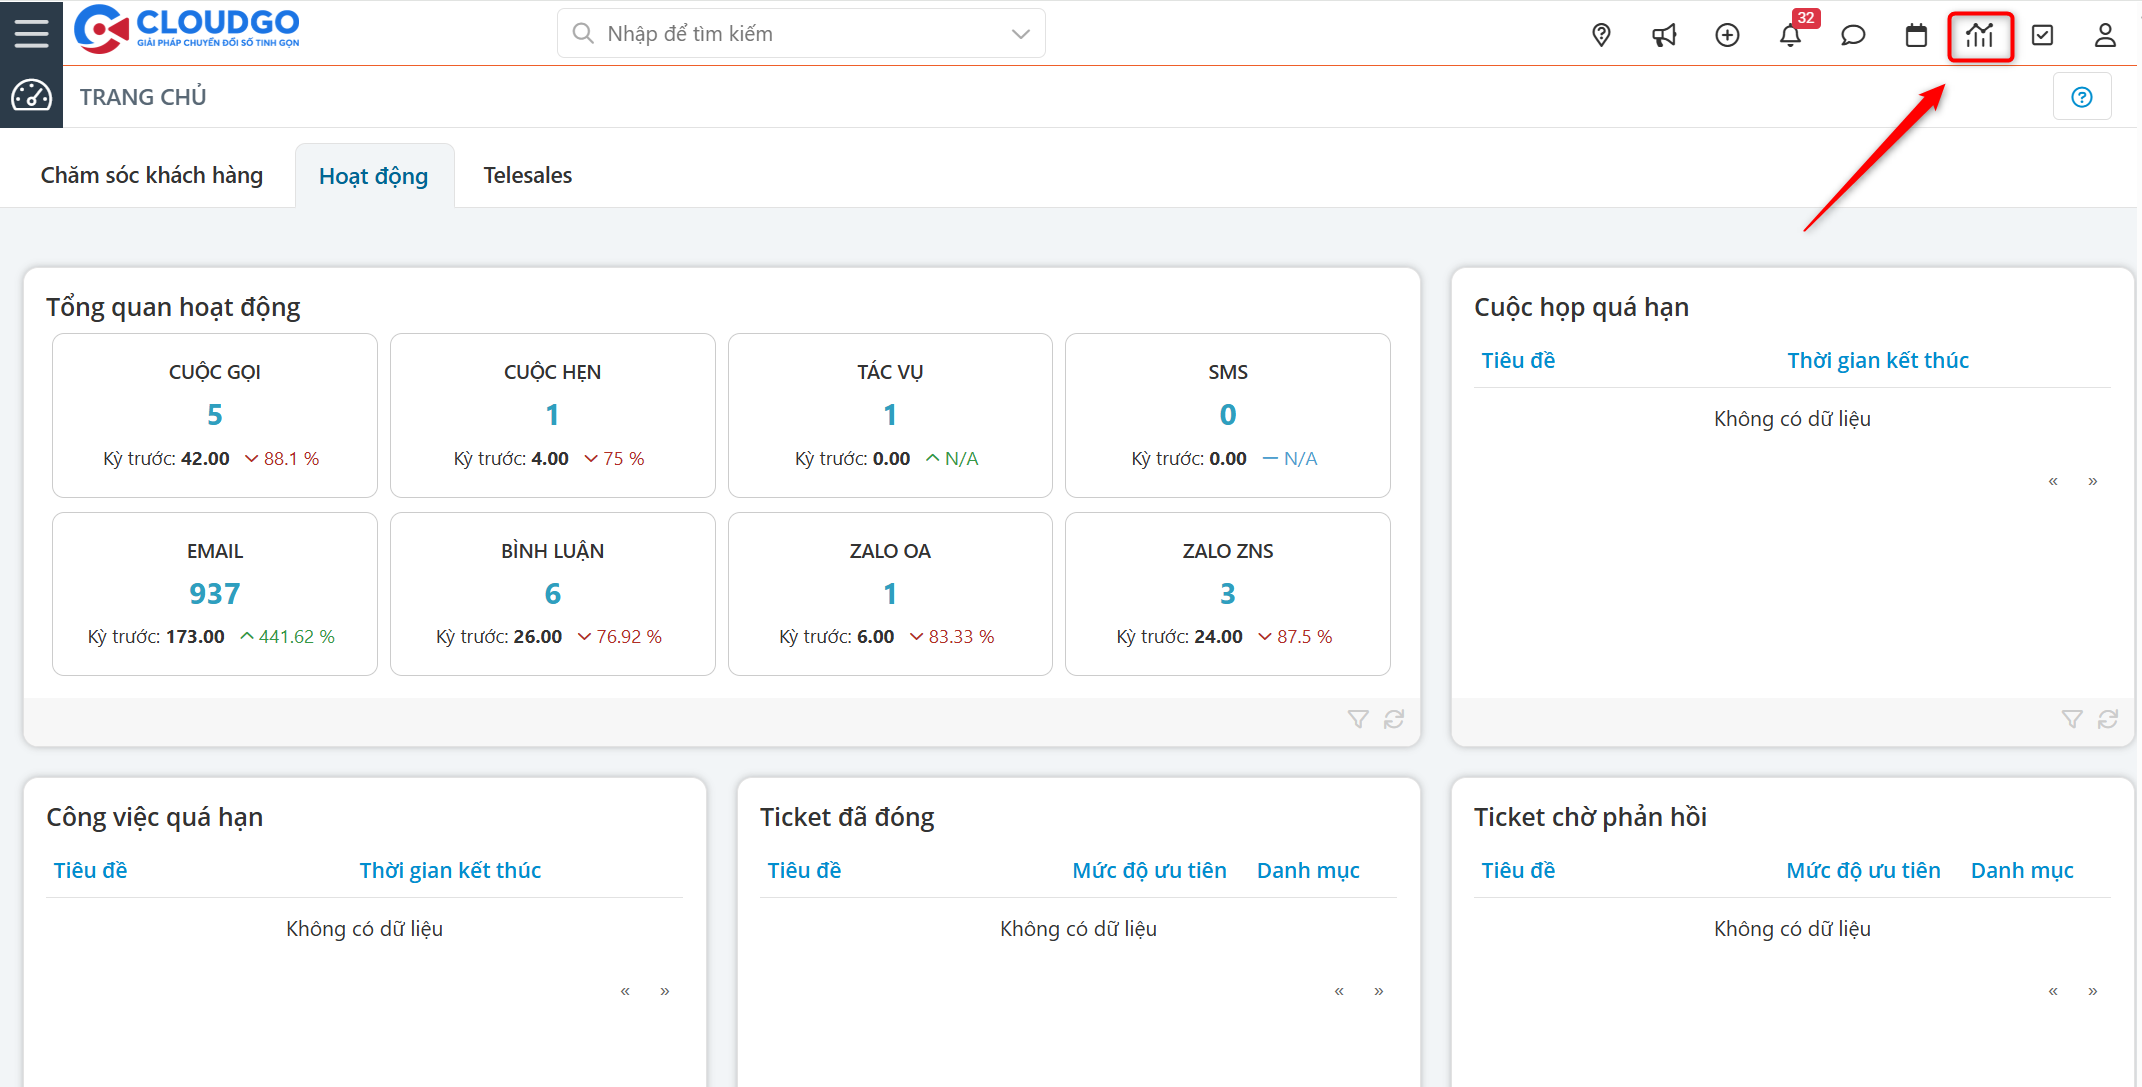Open the calendar icon in header
Screen dimensions: 2142x1087
click(x=1916, y=35)
